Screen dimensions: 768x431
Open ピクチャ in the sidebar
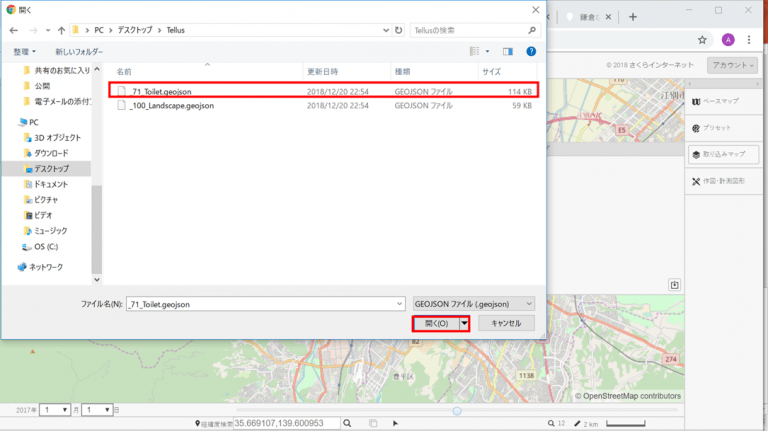(x=41, y=199)
